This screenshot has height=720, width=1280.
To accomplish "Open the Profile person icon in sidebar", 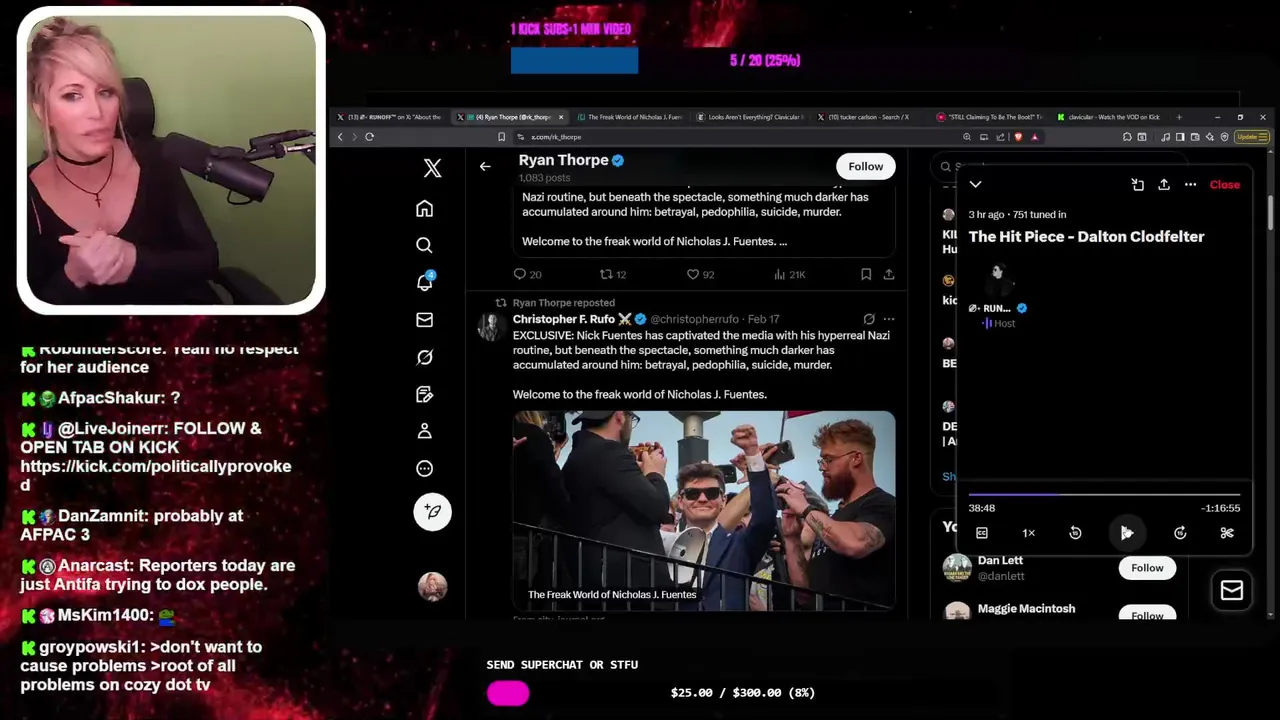I will pyautogui.click(x=424, y=431).
